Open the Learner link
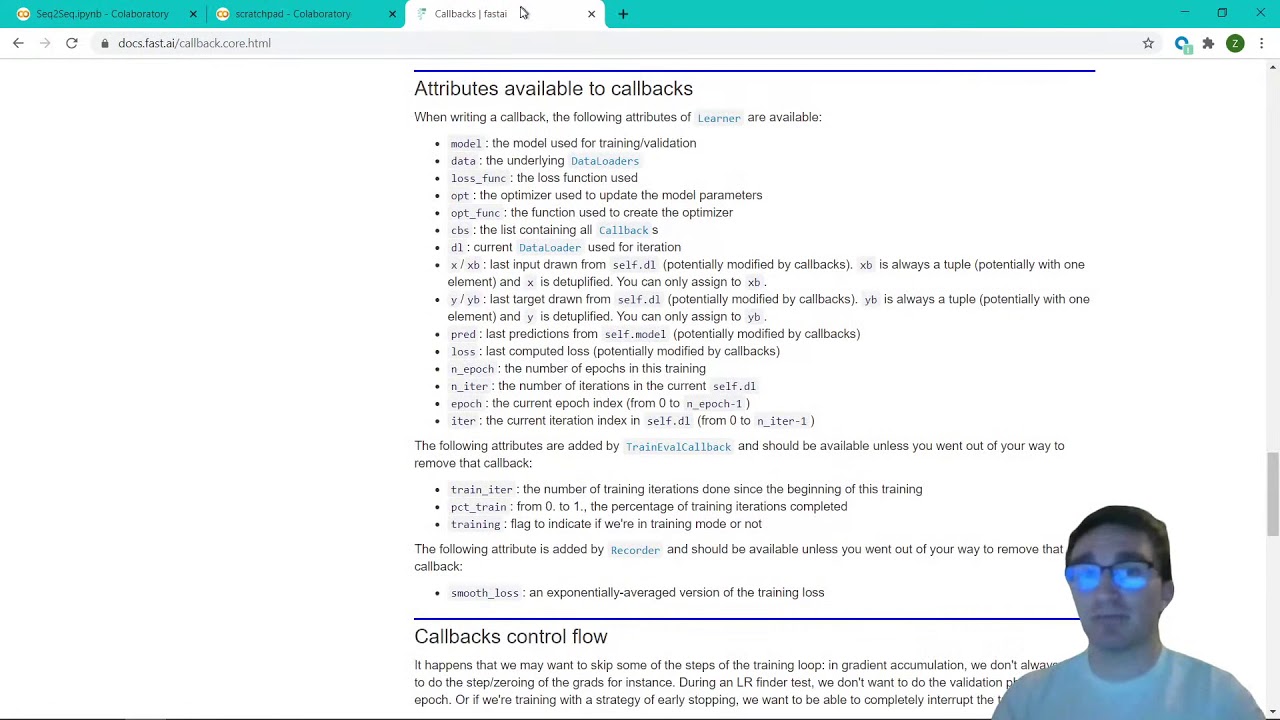Screen dimensions: 1280x720 click(x=719, y=118)
